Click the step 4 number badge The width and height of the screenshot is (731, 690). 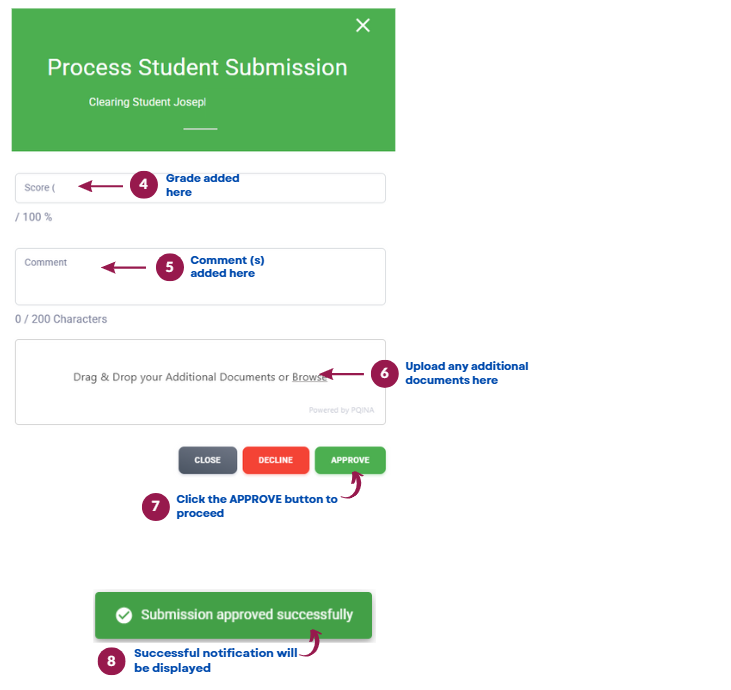point(144,185)
